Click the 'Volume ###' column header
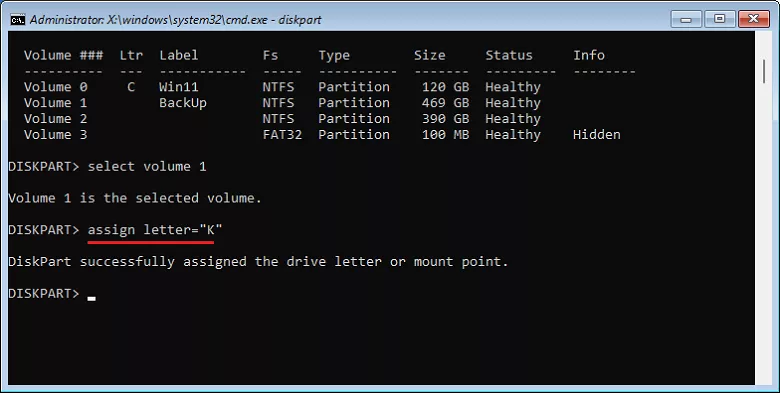The width and height of the screenshot is (780, 393). point(64,55)
